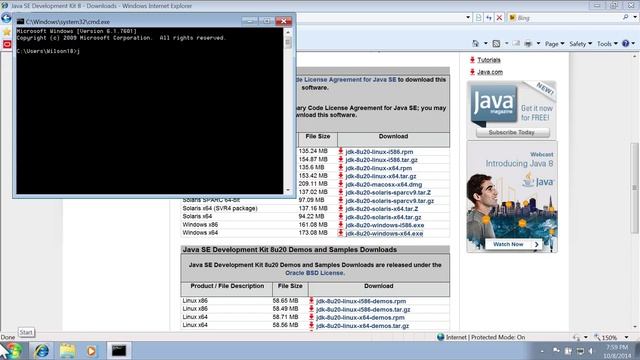The image size is (640, 360).
Task: Download jdk-8u20-linux-i586-demos.rpm
Action: click(x=361, y=301)
